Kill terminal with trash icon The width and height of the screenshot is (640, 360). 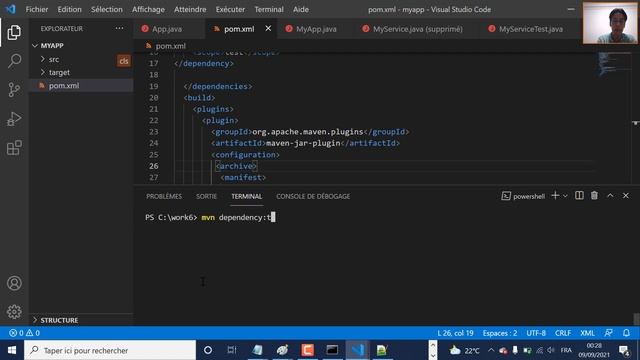pyautogui.click(x=594, y=196)
